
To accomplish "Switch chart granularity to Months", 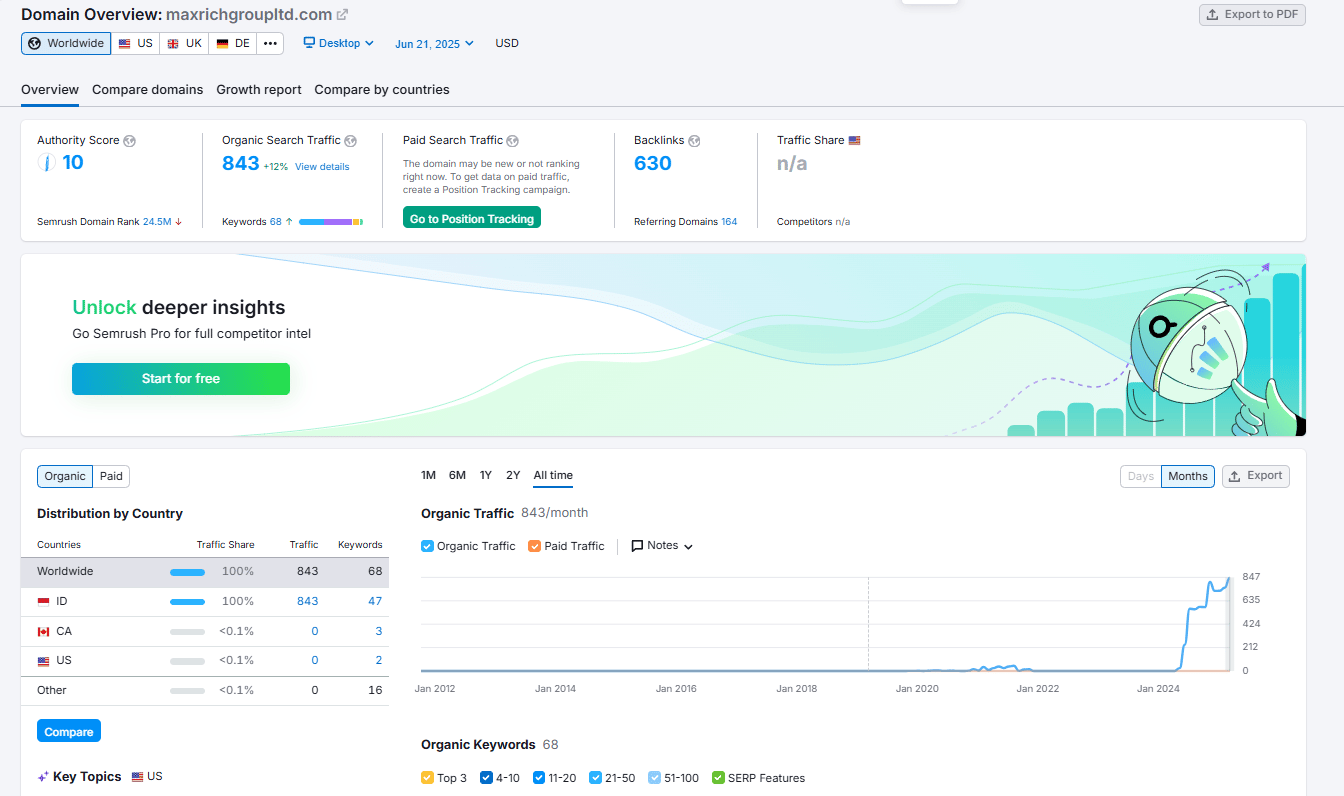I will [x=1188, y=476].
